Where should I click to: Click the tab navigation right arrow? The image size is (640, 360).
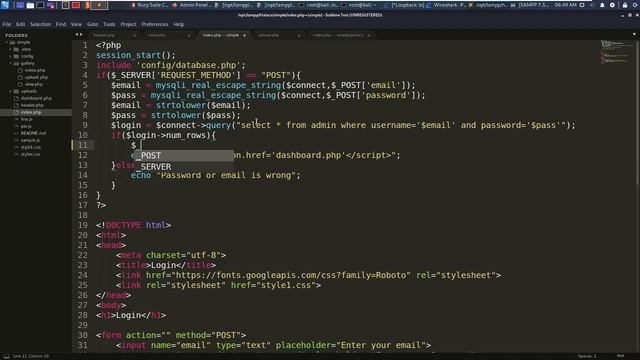[81, 35]
